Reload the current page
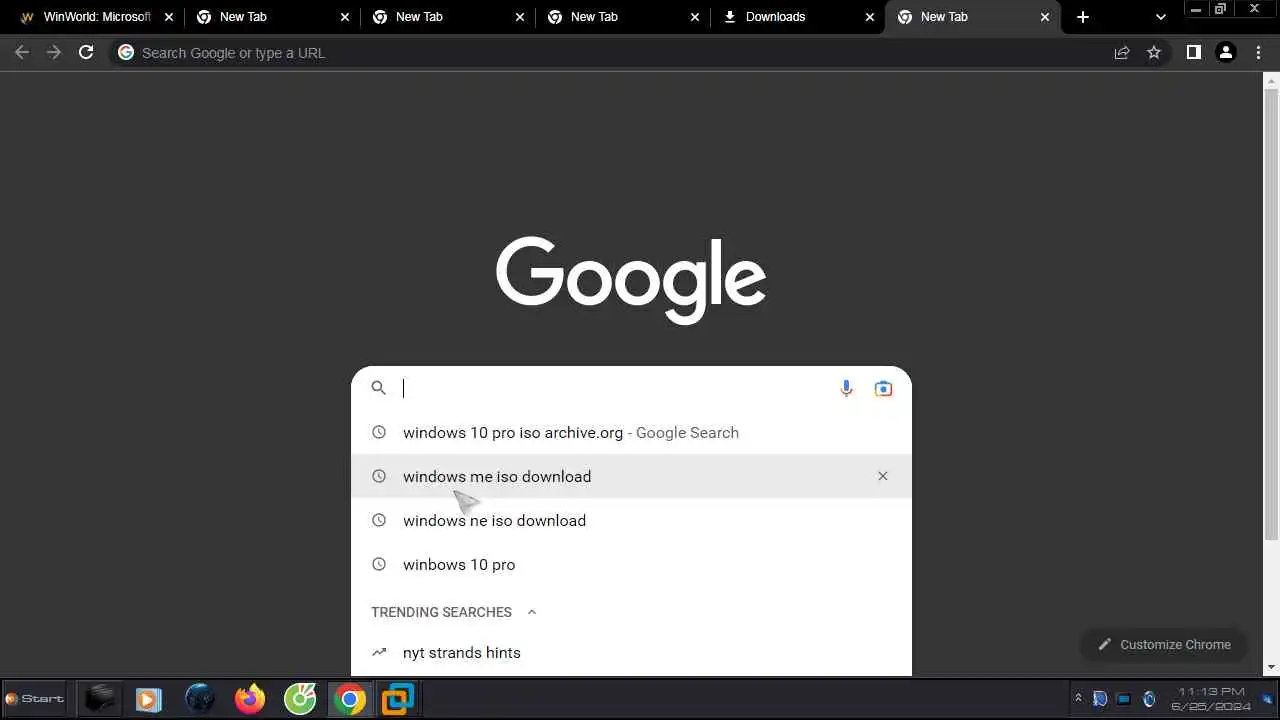 86,52
